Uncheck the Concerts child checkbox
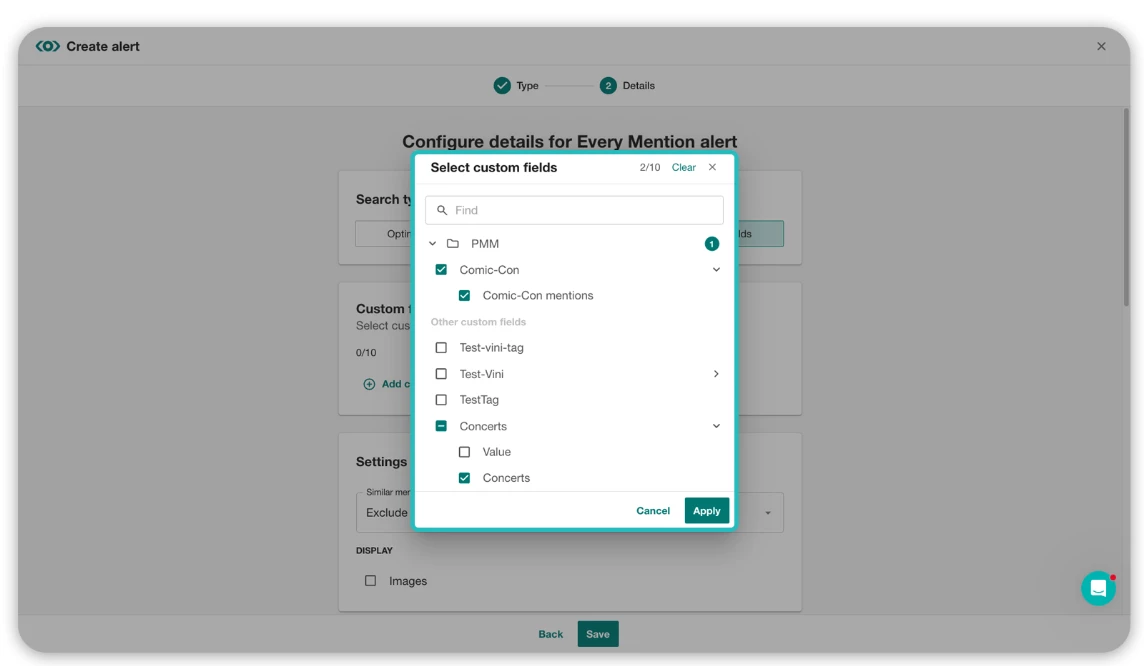The image size is (1144, 666). [464, 478]
